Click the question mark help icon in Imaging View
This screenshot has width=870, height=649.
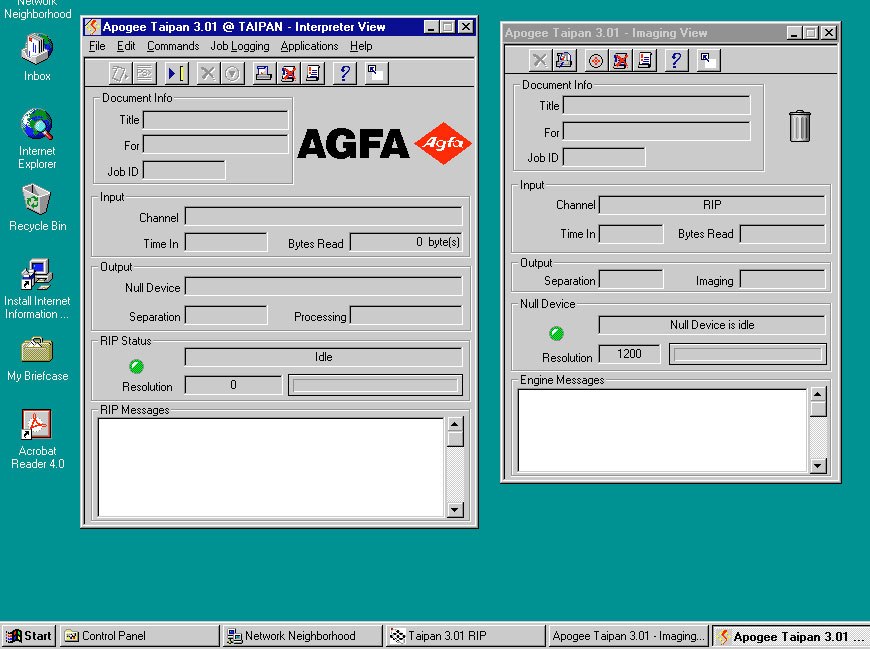coord(676,60)
